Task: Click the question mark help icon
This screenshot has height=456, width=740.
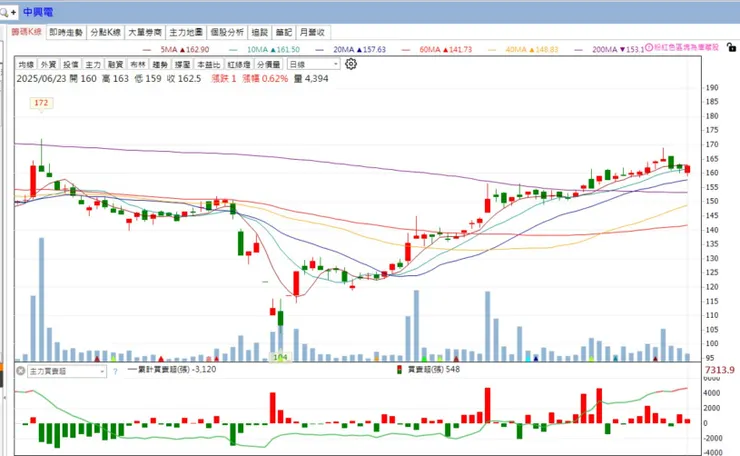Action: (115, 372)
